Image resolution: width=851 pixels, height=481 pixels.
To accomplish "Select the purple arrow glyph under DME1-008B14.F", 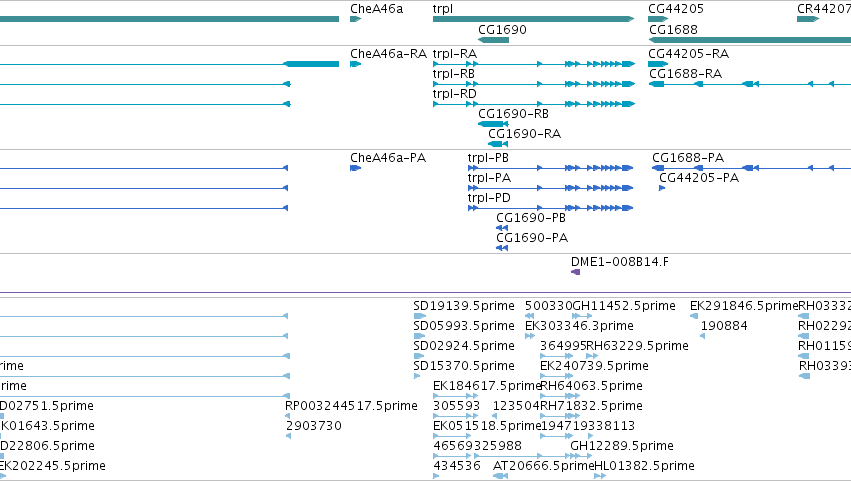I will coord(575,272).
